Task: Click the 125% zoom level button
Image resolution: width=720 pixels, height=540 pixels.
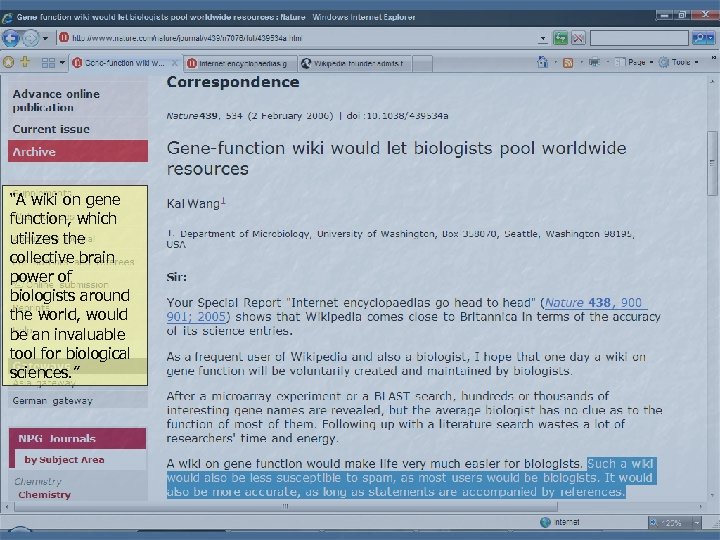Action: point(670,523)
